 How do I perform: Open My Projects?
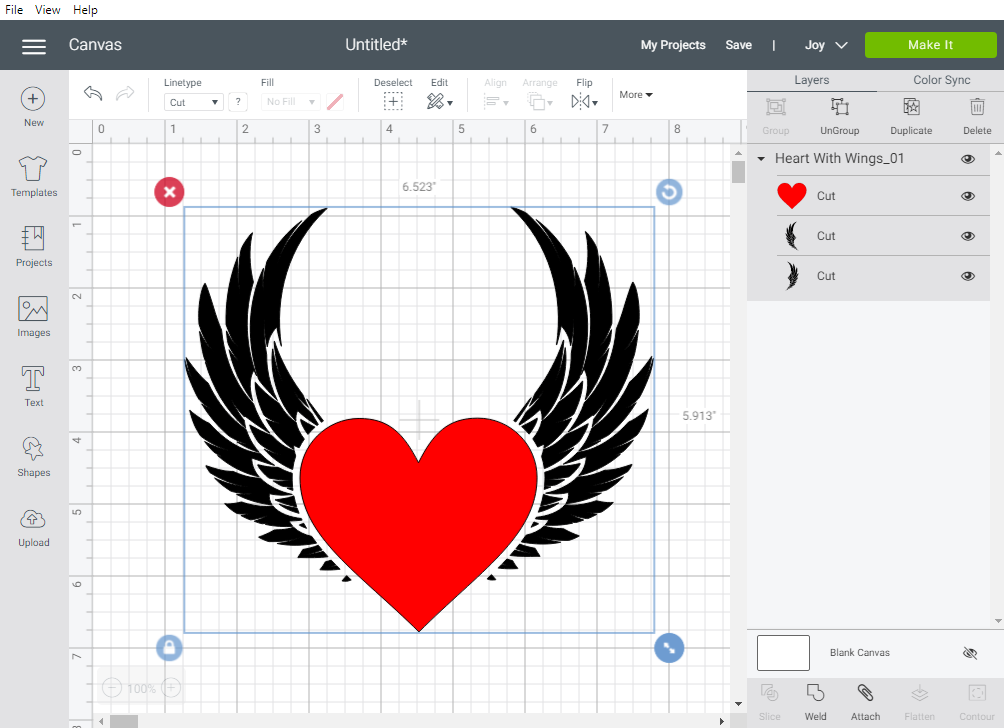click(673, 45)
